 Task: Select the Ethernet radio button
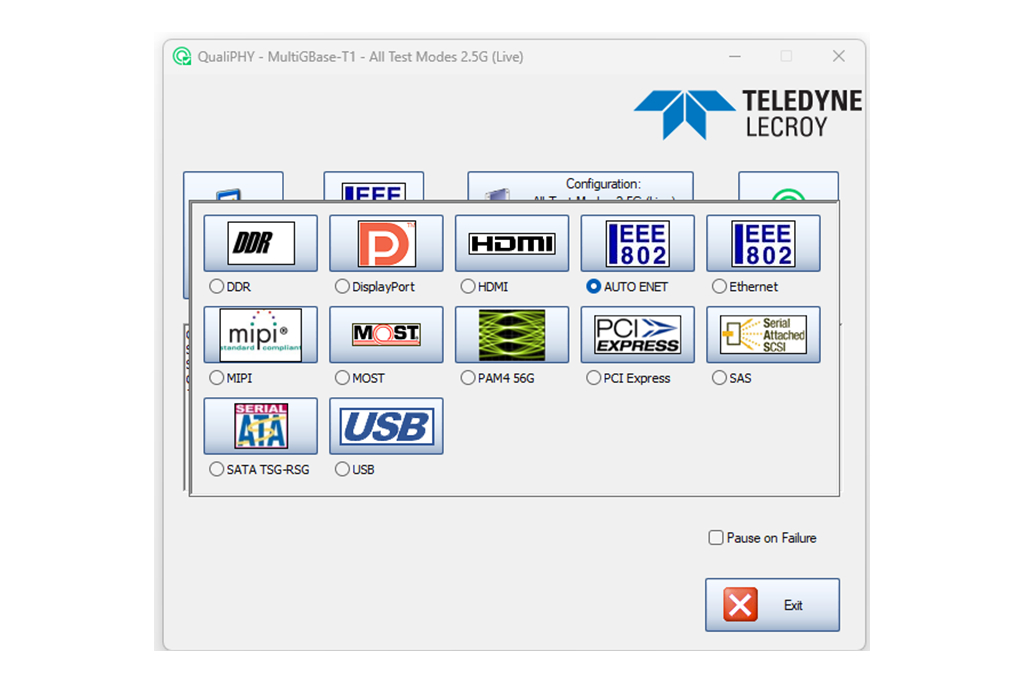click(719, 287)
